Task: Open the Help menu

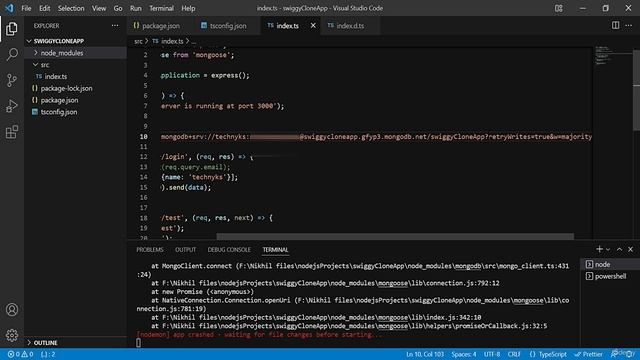Action: 188,8
